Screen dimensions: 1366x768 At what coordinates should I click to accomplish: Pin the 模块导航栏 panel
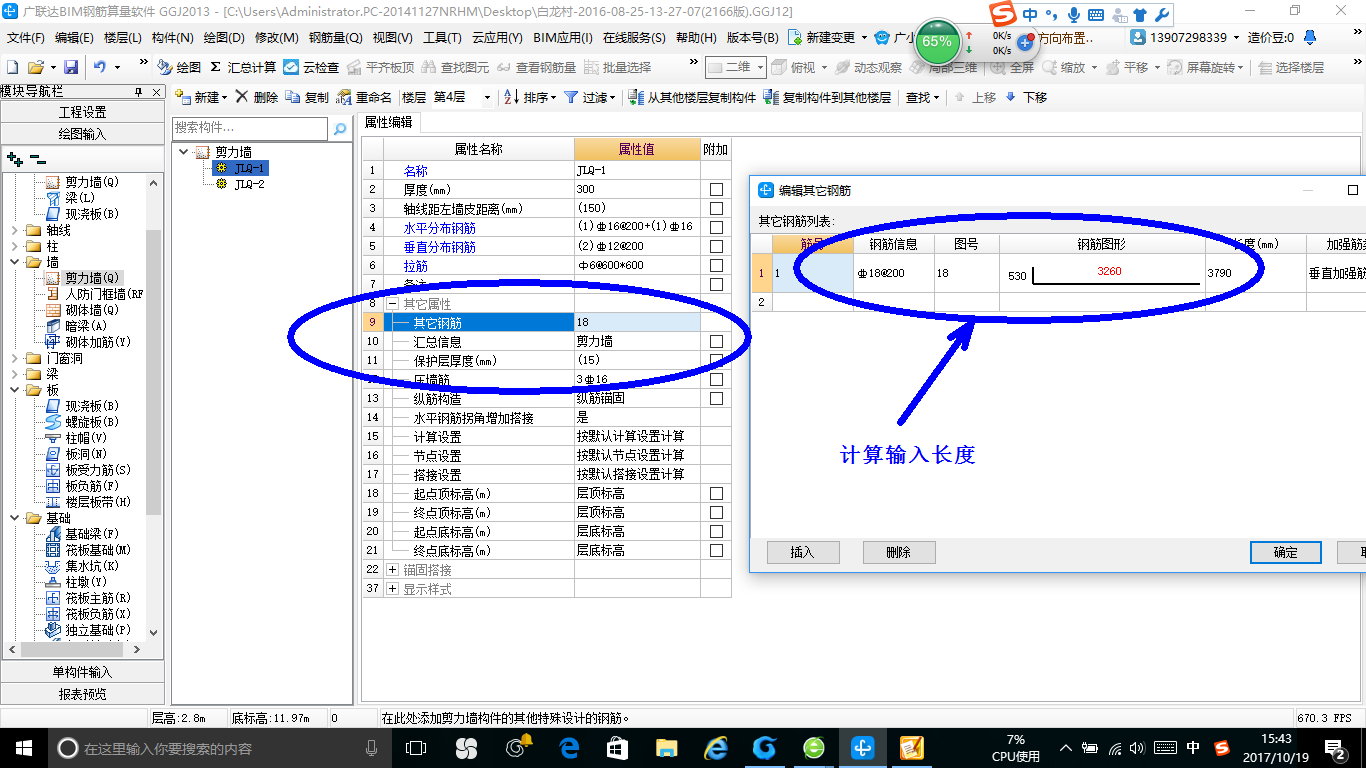tap(139, 92)
